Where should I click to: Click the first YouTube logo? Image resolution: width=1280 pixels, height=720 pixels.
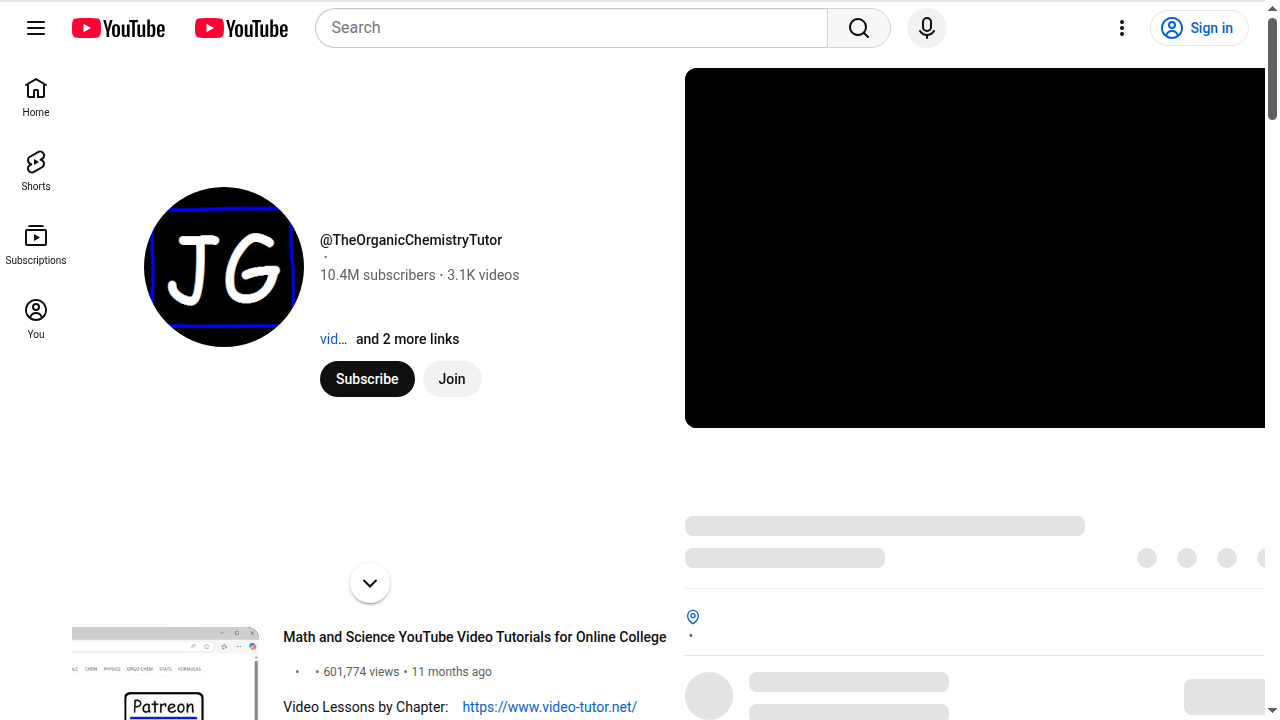tap(118, 29)
